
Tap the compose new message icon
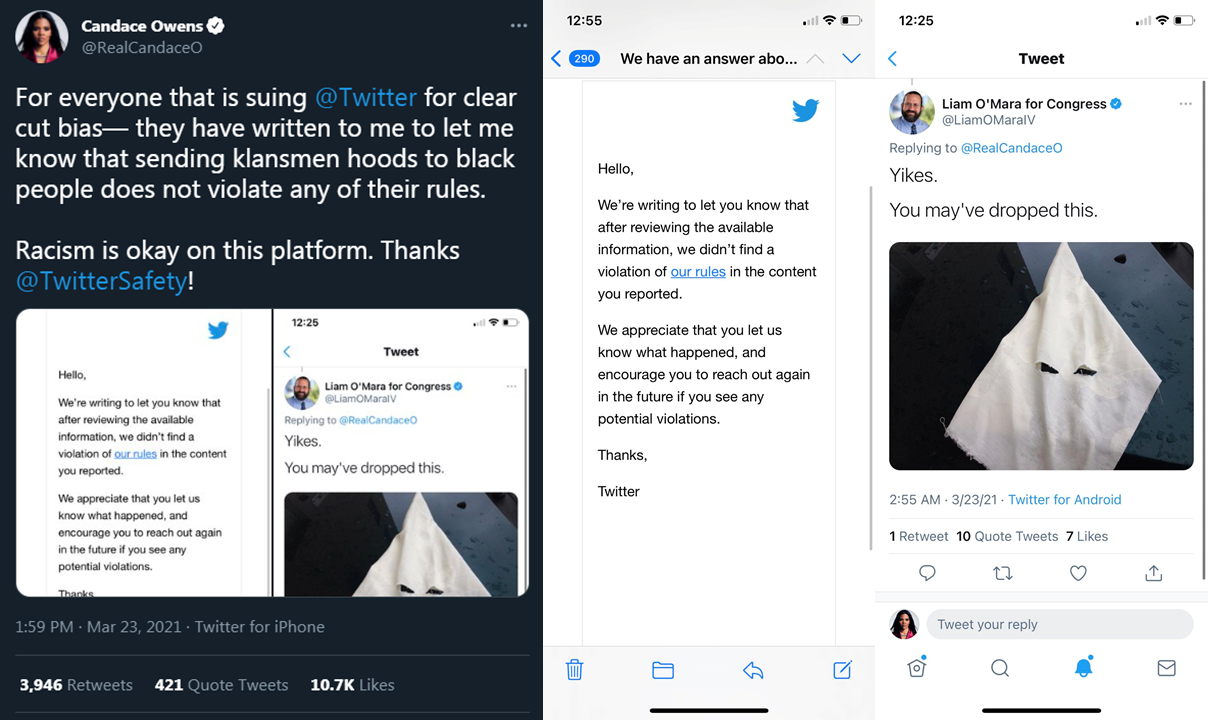pyautogui.click(x=843, y=669)
